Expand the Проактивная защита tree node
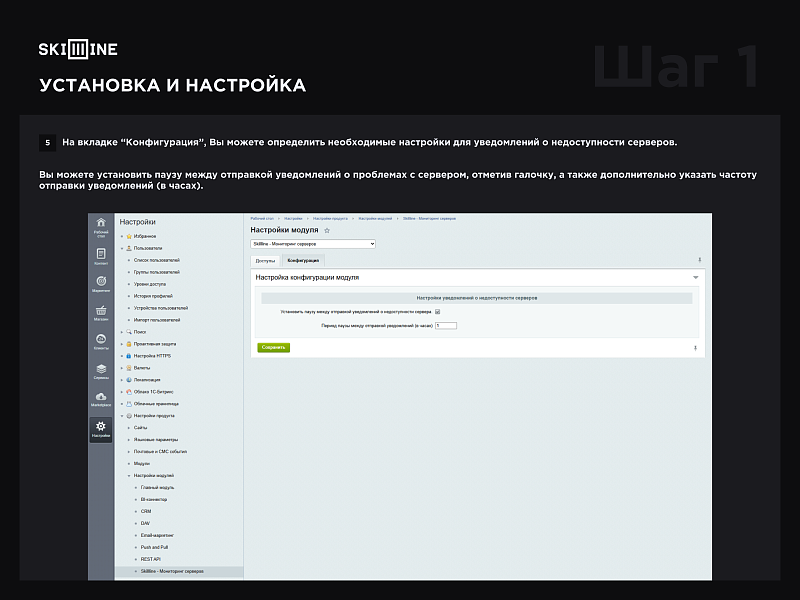This screenshot has width=800, height=600. click(122, 343)
